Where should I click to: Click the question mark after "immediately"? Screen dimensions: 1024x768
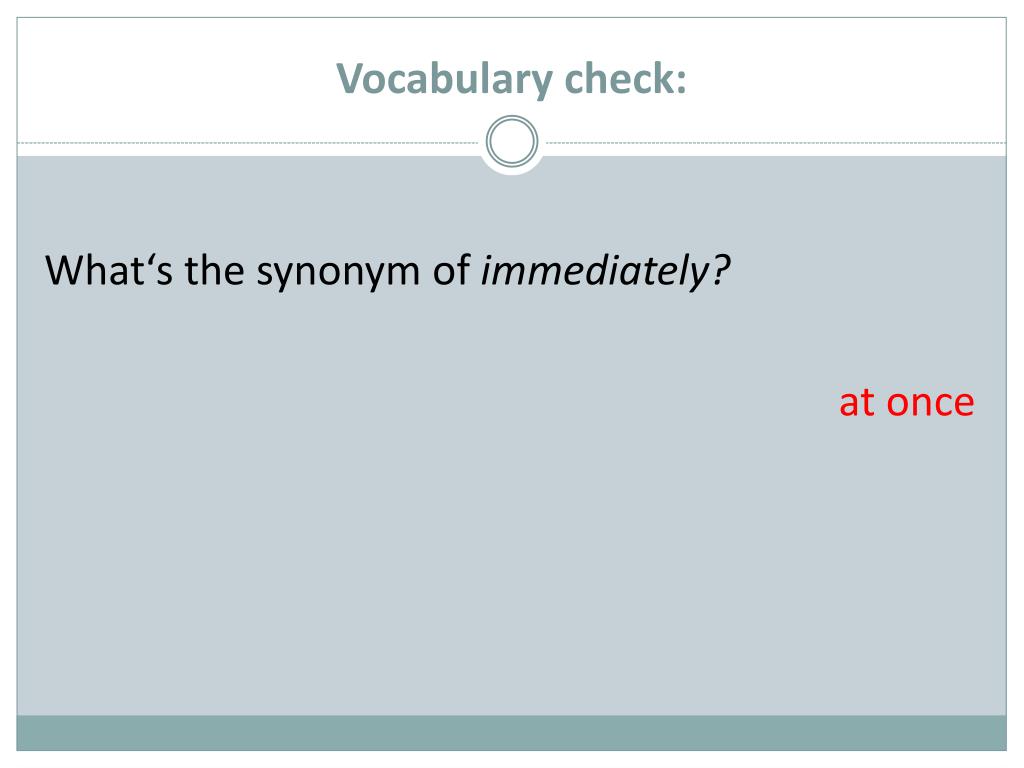[720, 270]
